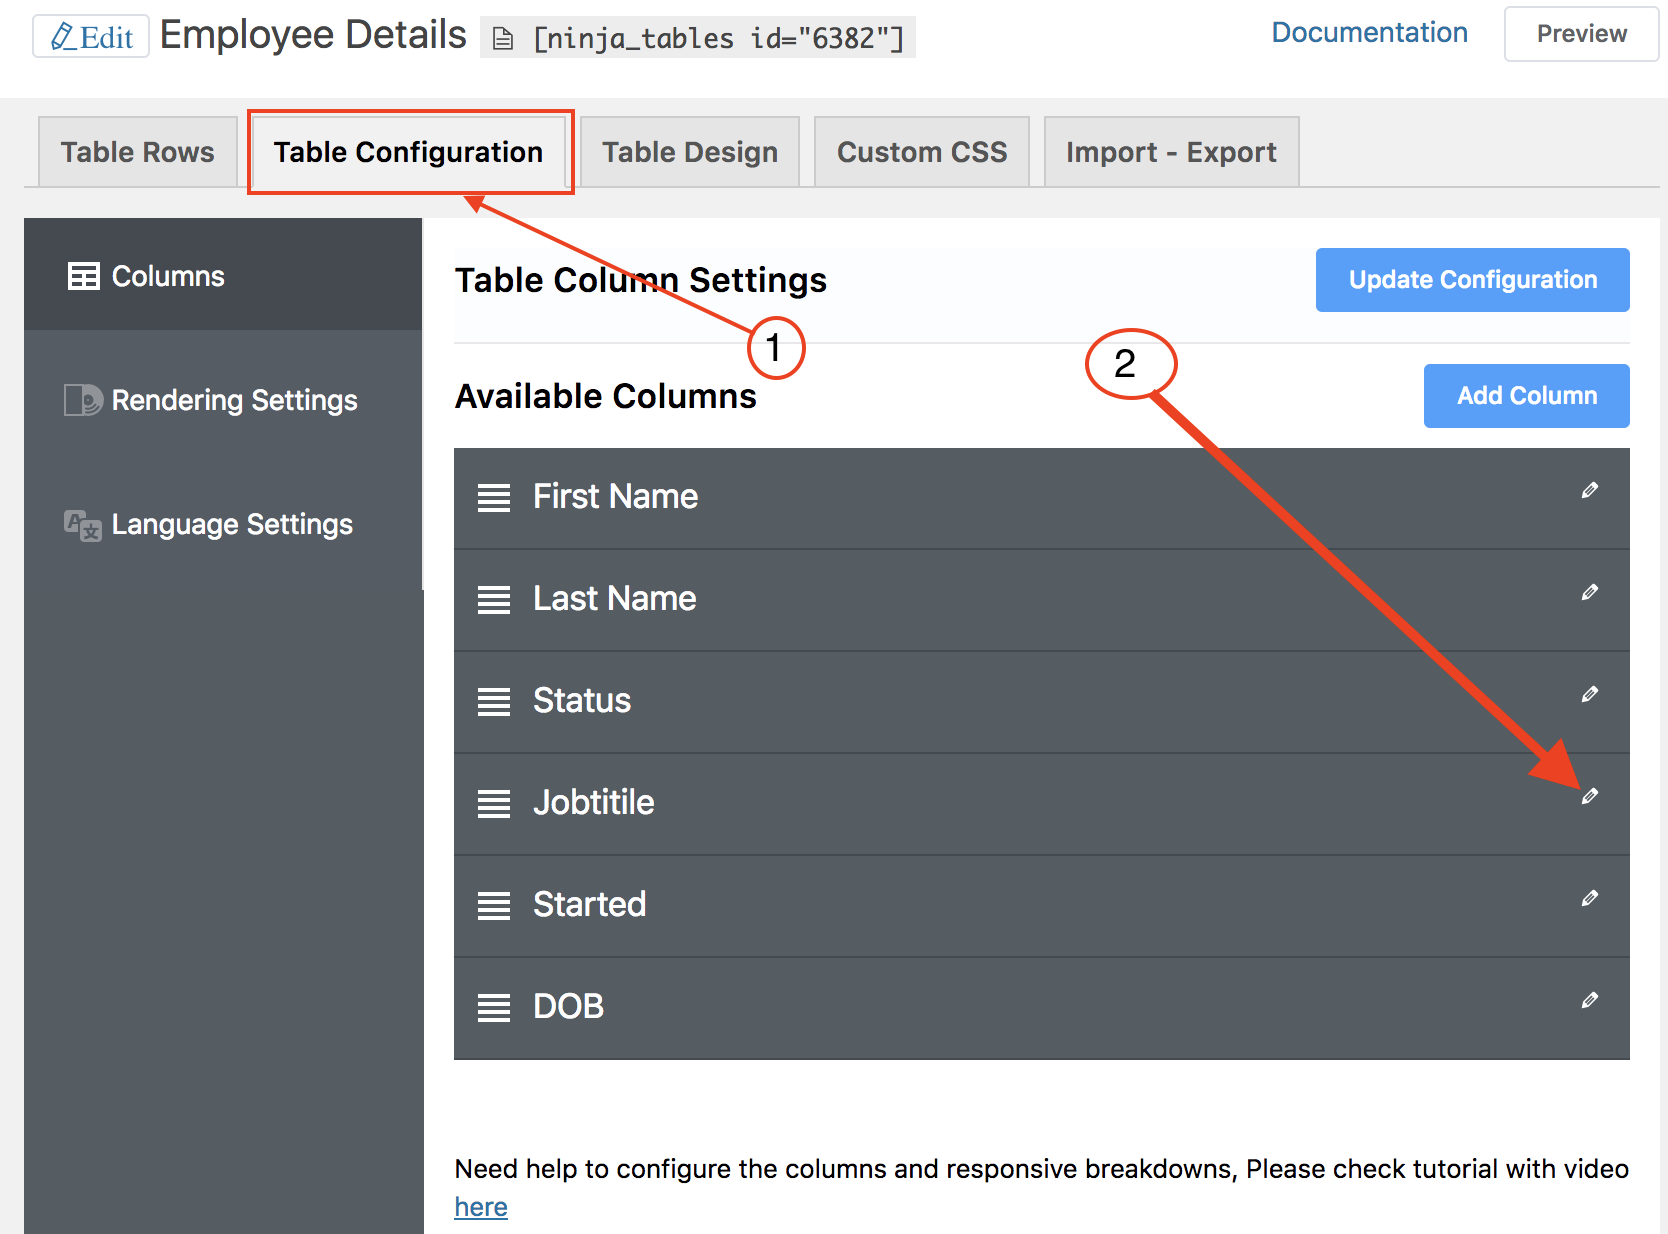
Task: Open Status column edit pencil icon
Action: tap(1590, 694)
